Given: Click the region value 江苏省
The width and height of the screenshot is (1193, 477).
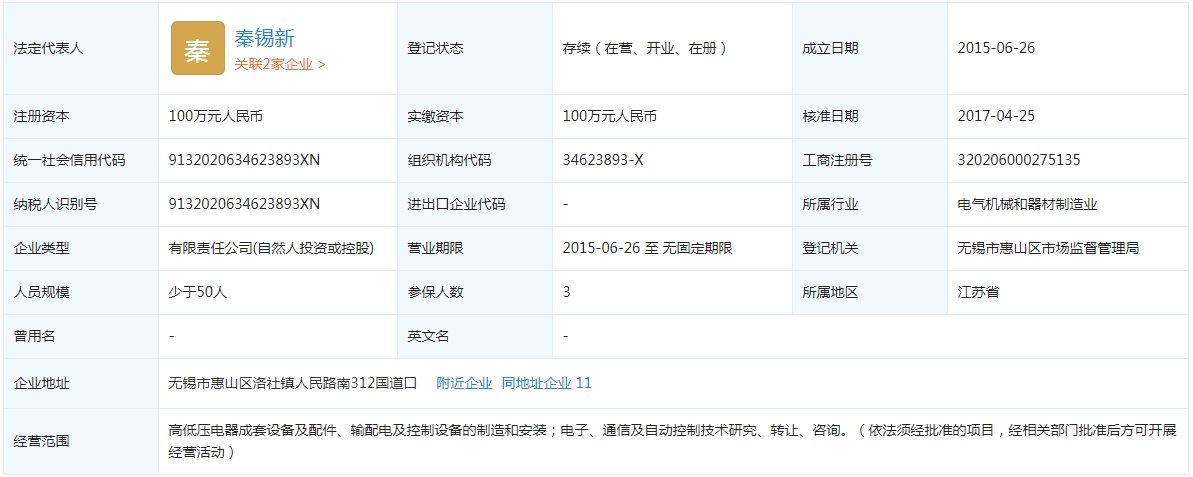Looking at the screenshot, I should click(x=978, y=292).
